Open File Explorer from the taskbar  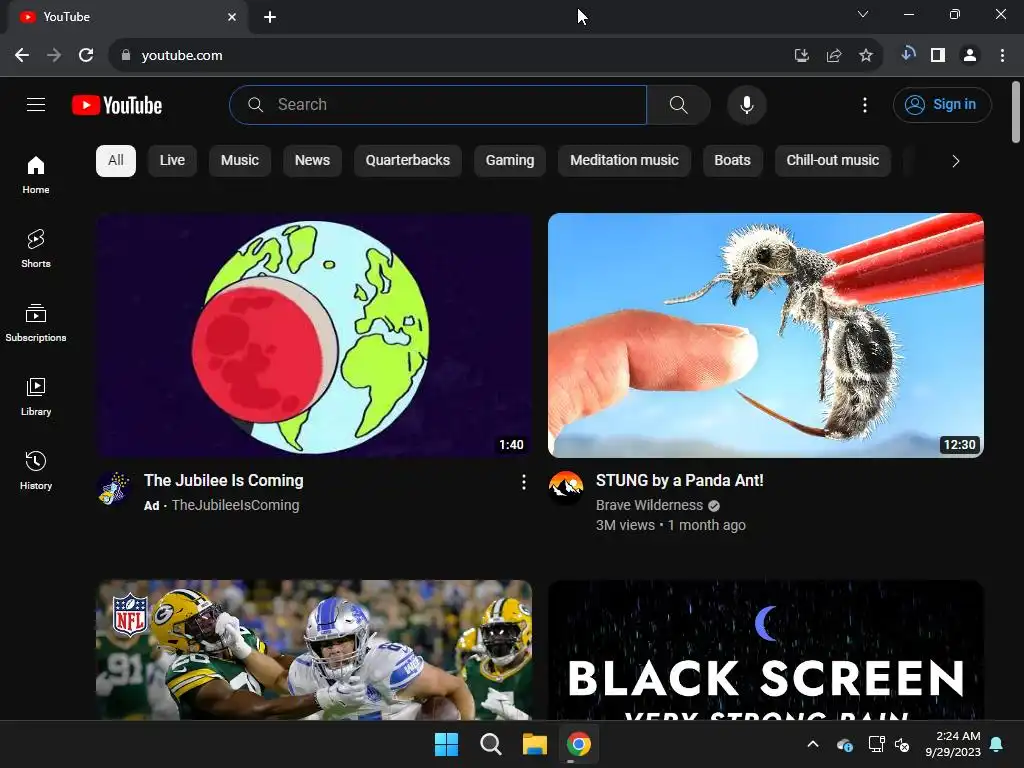[x=534, y=744]
